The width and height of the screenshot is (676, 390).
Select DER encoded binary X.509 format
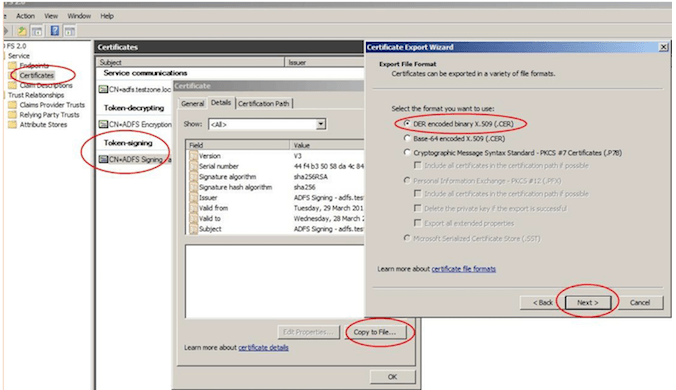pyautogui.click(x=407, y=124)
